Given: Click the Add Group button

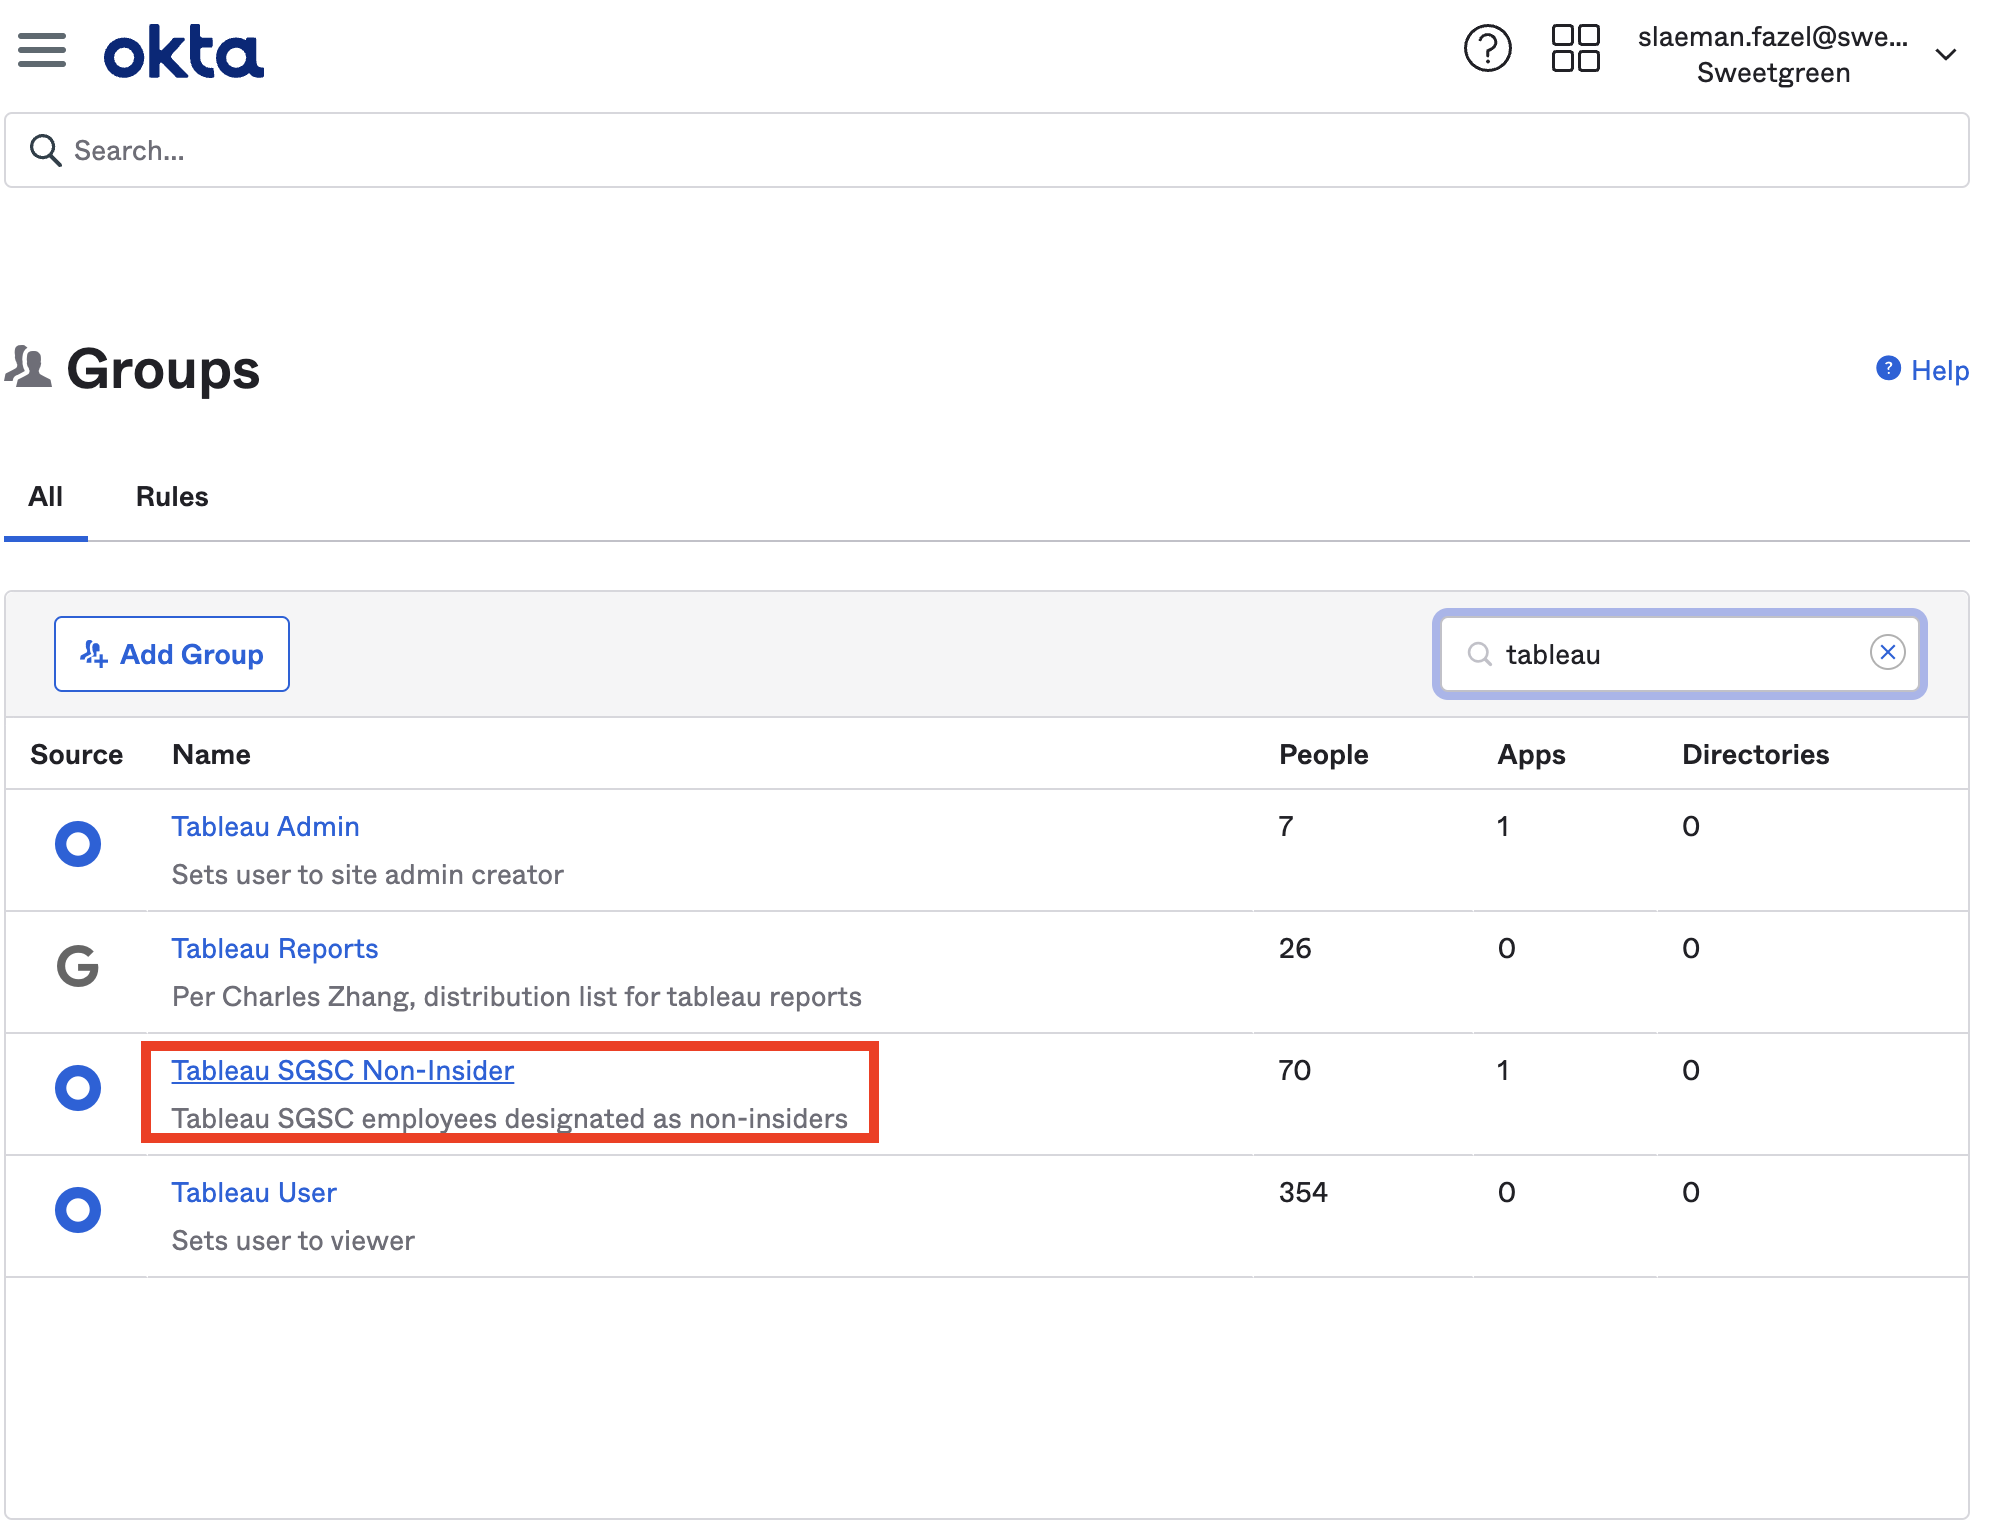Looking at the screenshot, I should coord(172,654).
